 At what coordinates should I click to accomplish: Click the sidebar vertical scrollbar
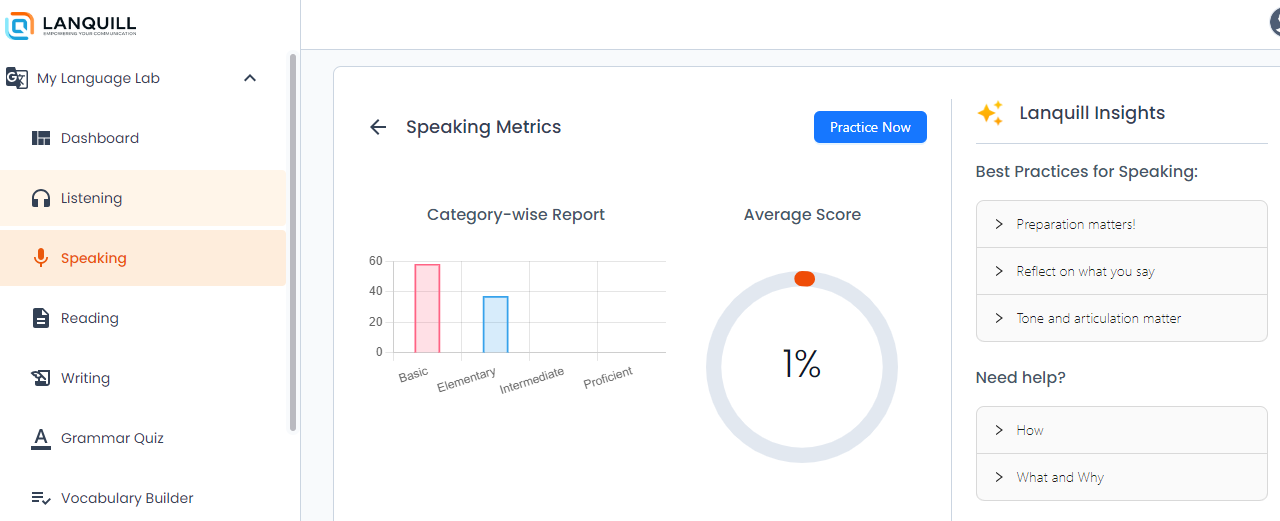point(293,240)
